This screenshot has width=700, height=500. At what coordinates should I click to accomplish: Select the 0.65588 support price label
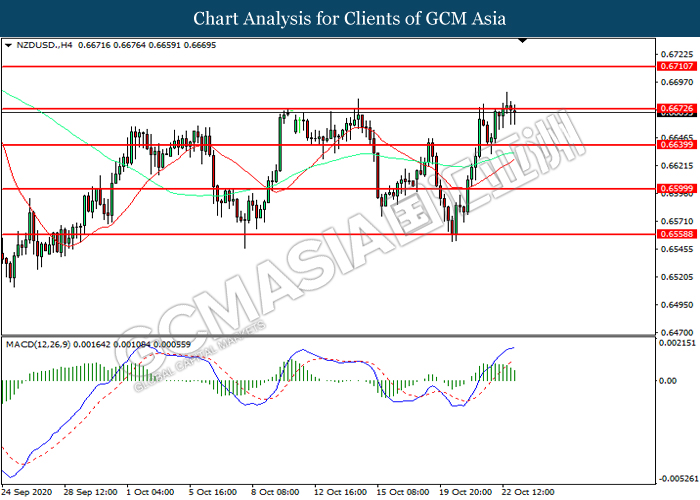point(677,234)
